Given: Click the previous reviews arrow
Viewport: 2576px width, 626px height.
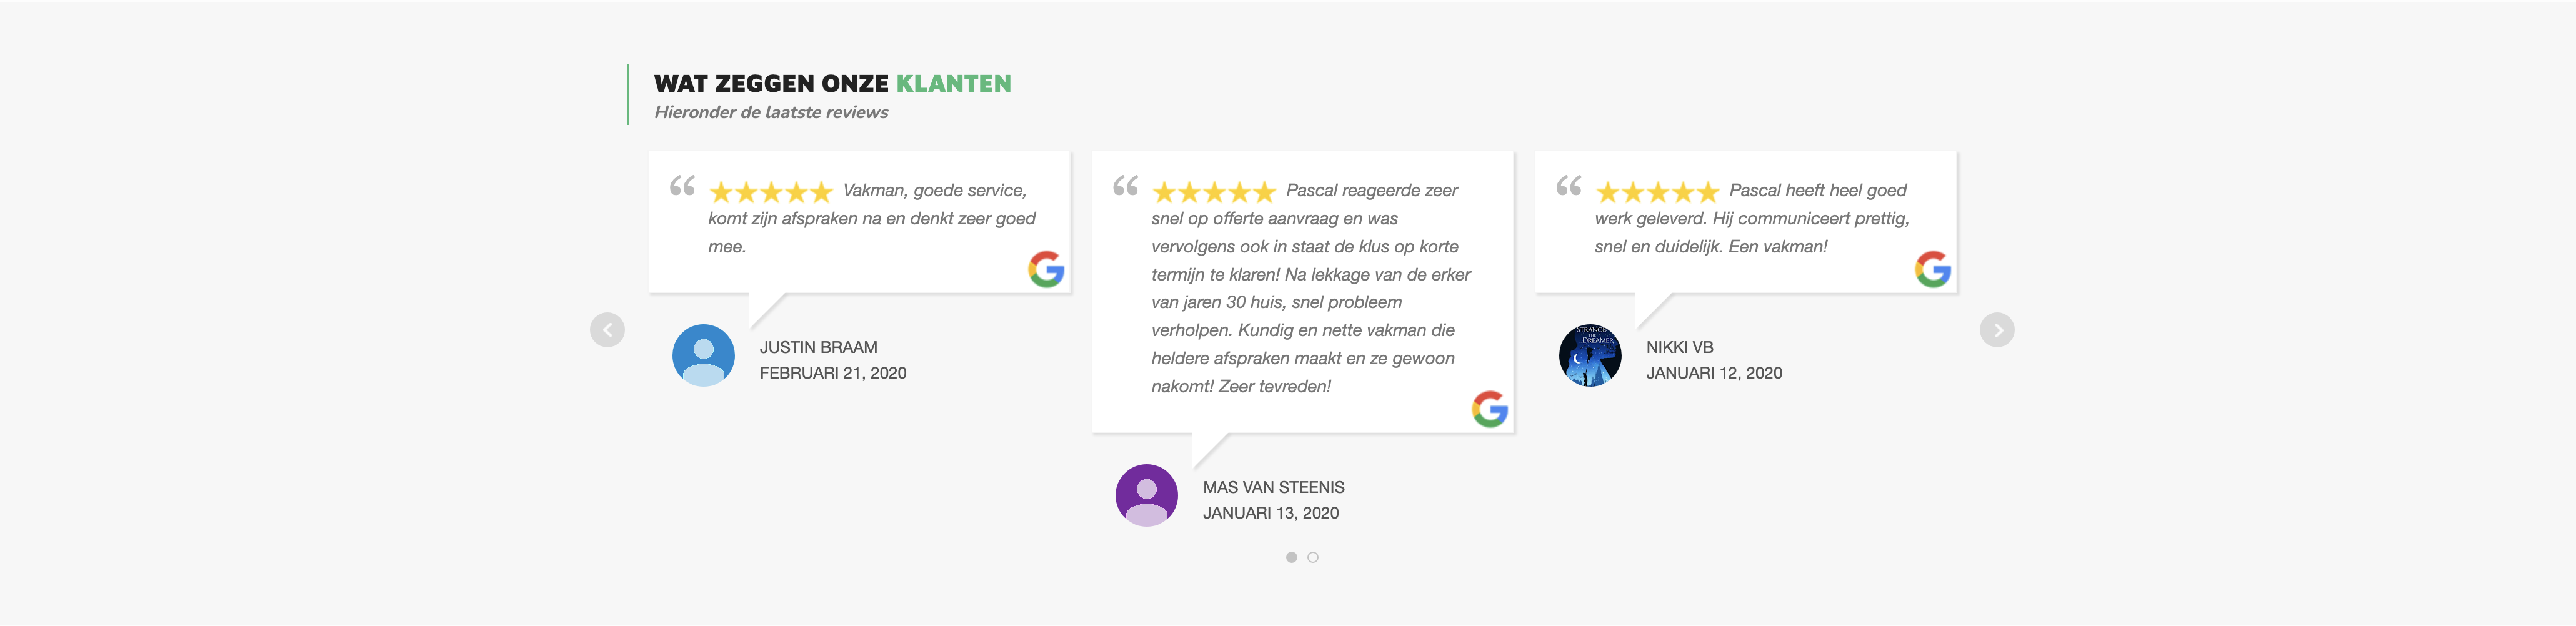Looking at the screenshot, I should 607,330.
